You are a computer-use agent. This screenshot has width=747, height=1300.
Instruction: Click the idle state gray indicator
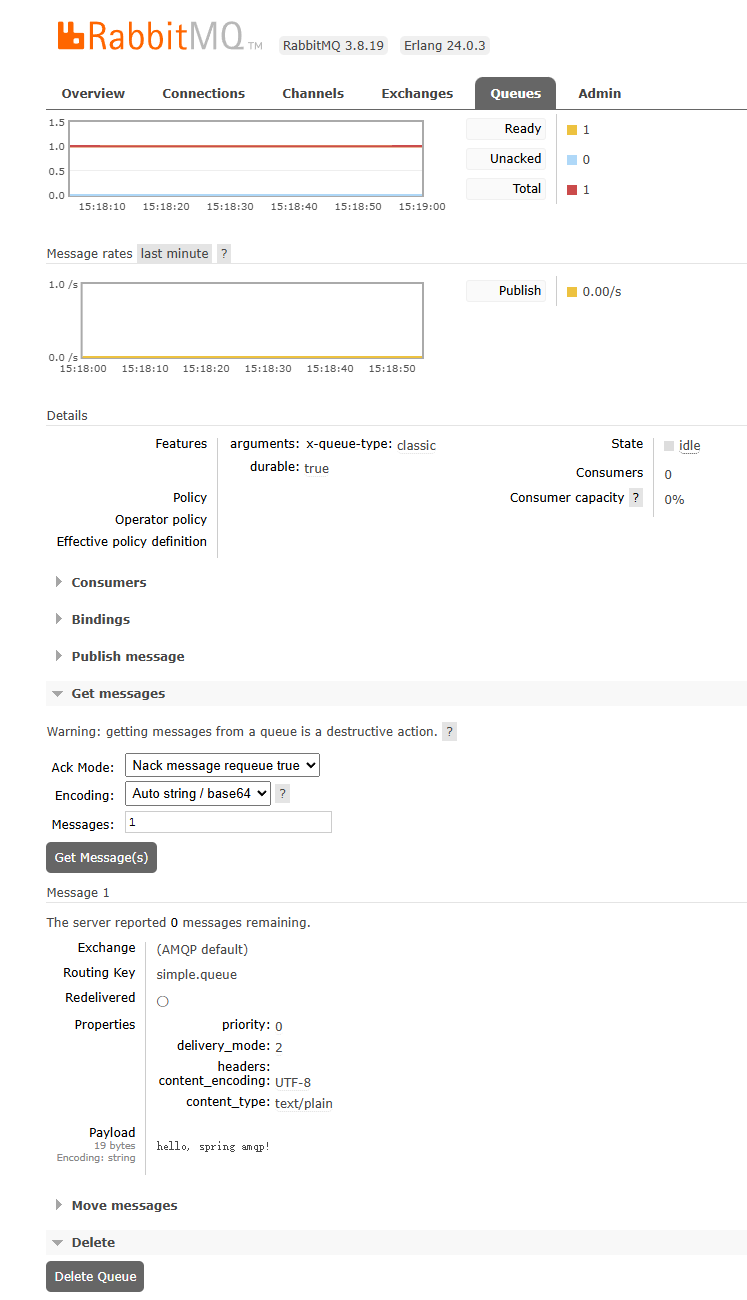pos(669,446)
